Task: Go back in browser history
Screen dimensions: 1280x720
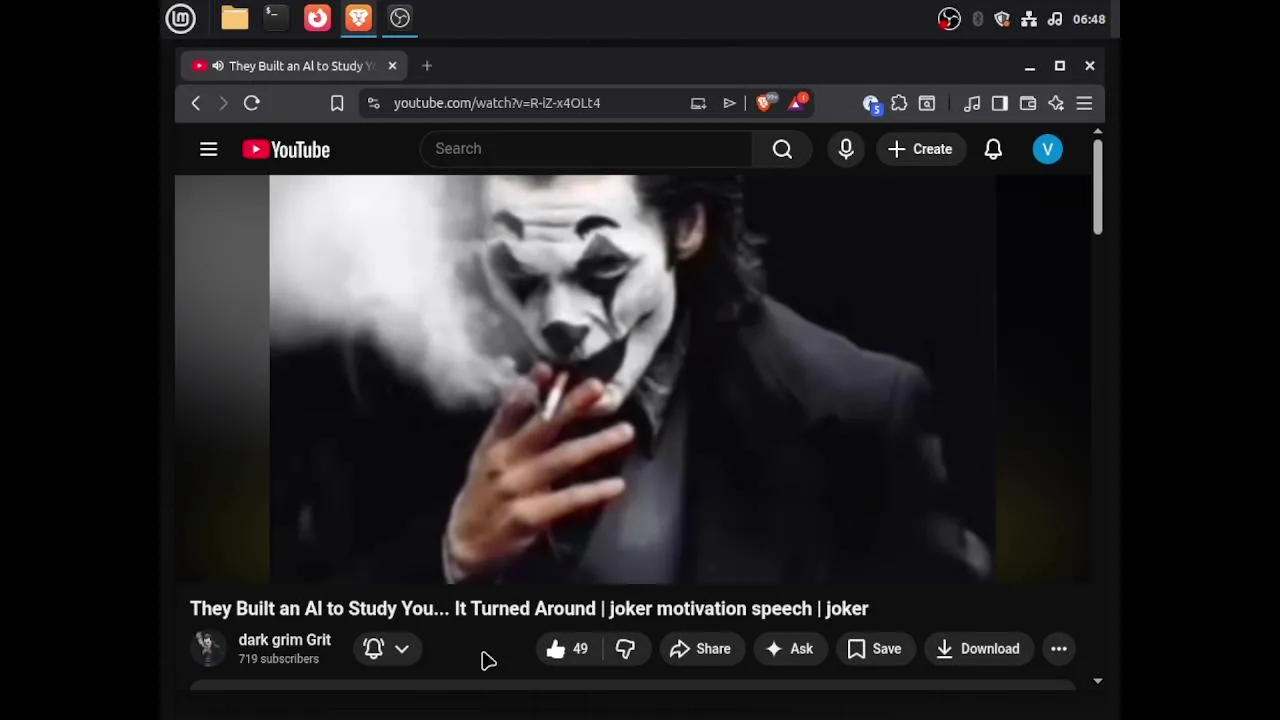Action: (196, 103)
